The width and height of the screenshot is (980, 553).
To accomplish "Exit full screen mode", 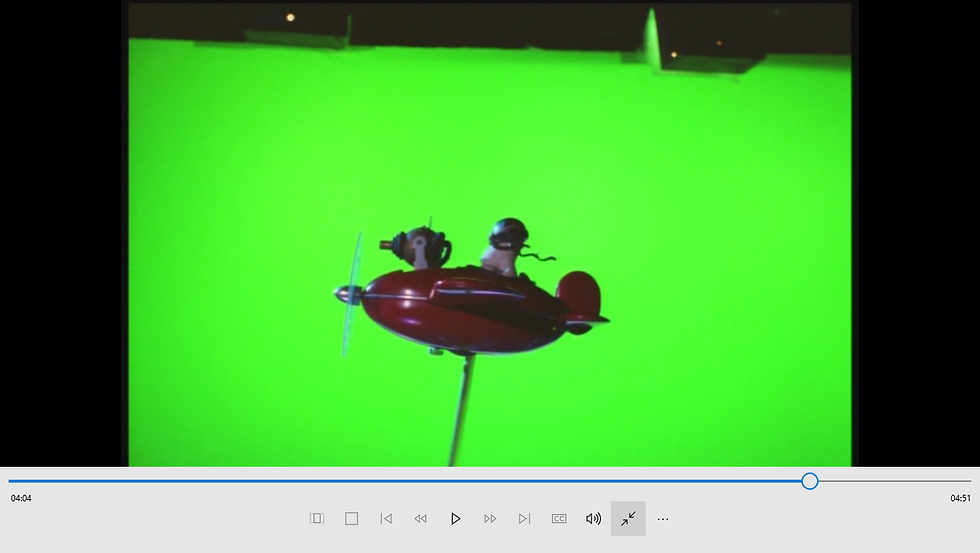I will (628, 519).
